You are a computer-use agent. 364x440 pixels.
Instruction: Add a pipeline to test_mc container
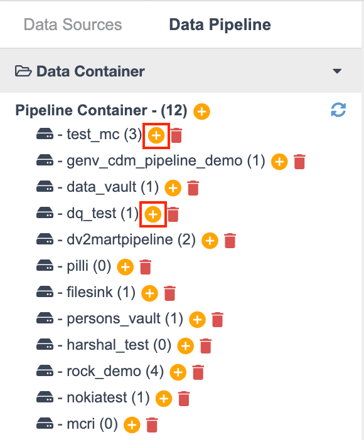(156, 136)
